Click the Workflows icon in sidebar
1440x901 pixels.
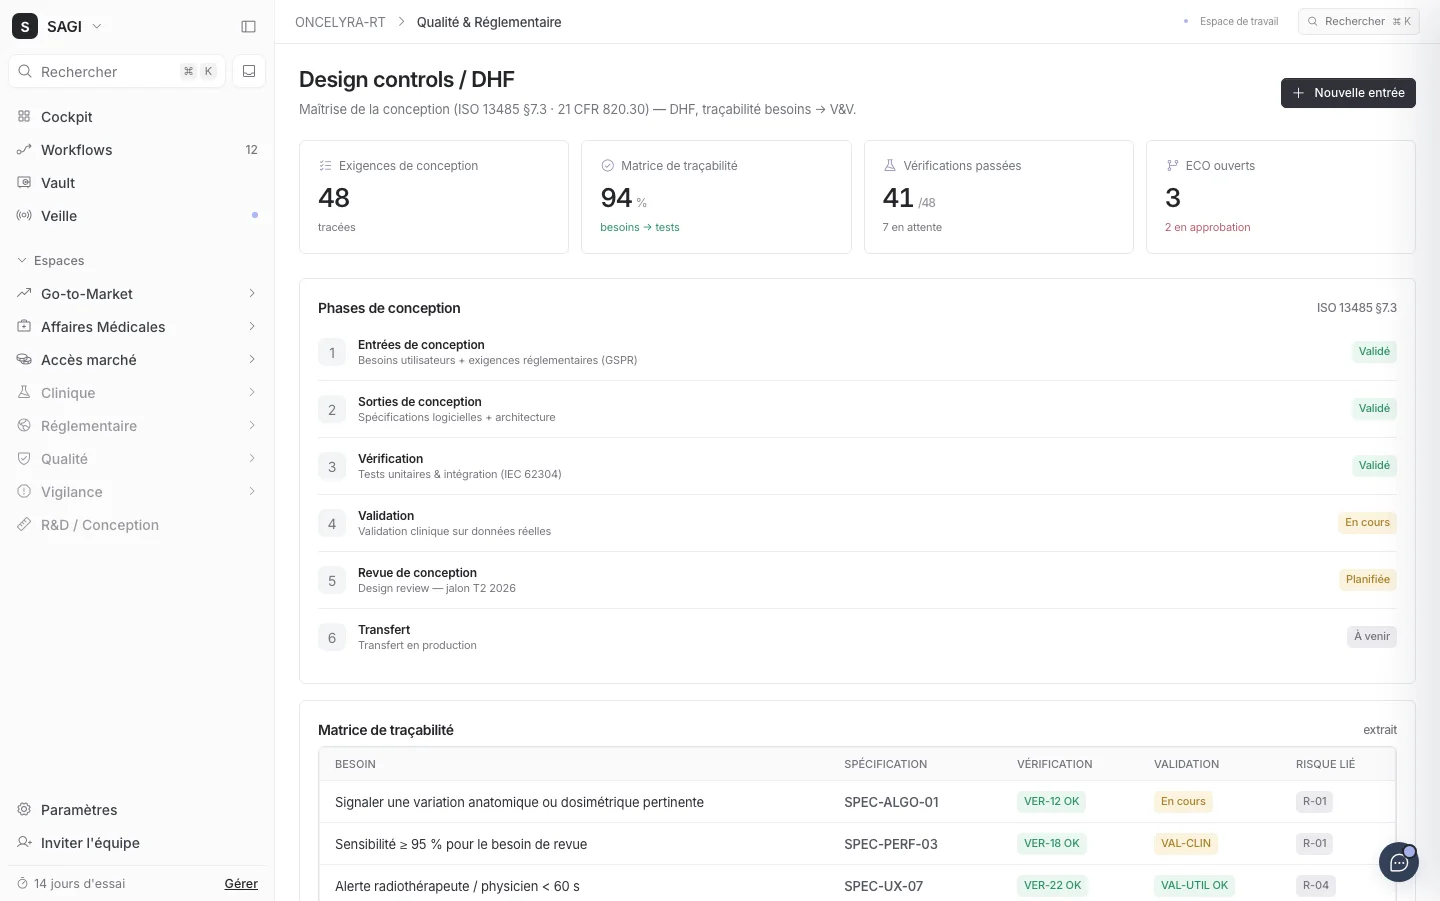coord(24,149)
